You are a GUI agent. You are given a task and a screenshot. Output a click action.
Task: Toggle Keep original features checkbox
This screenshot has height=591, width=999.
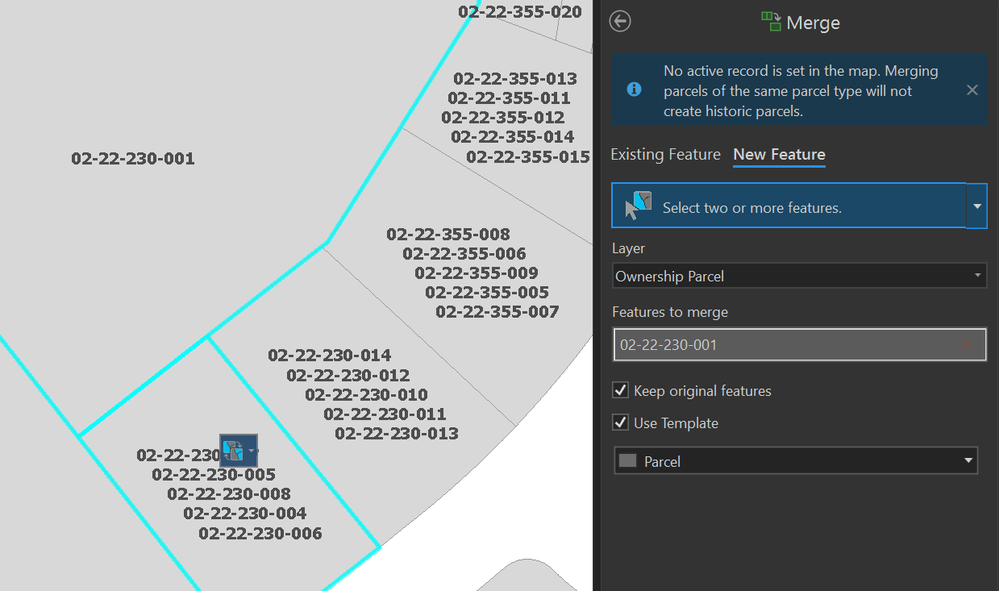pos(621,390)
